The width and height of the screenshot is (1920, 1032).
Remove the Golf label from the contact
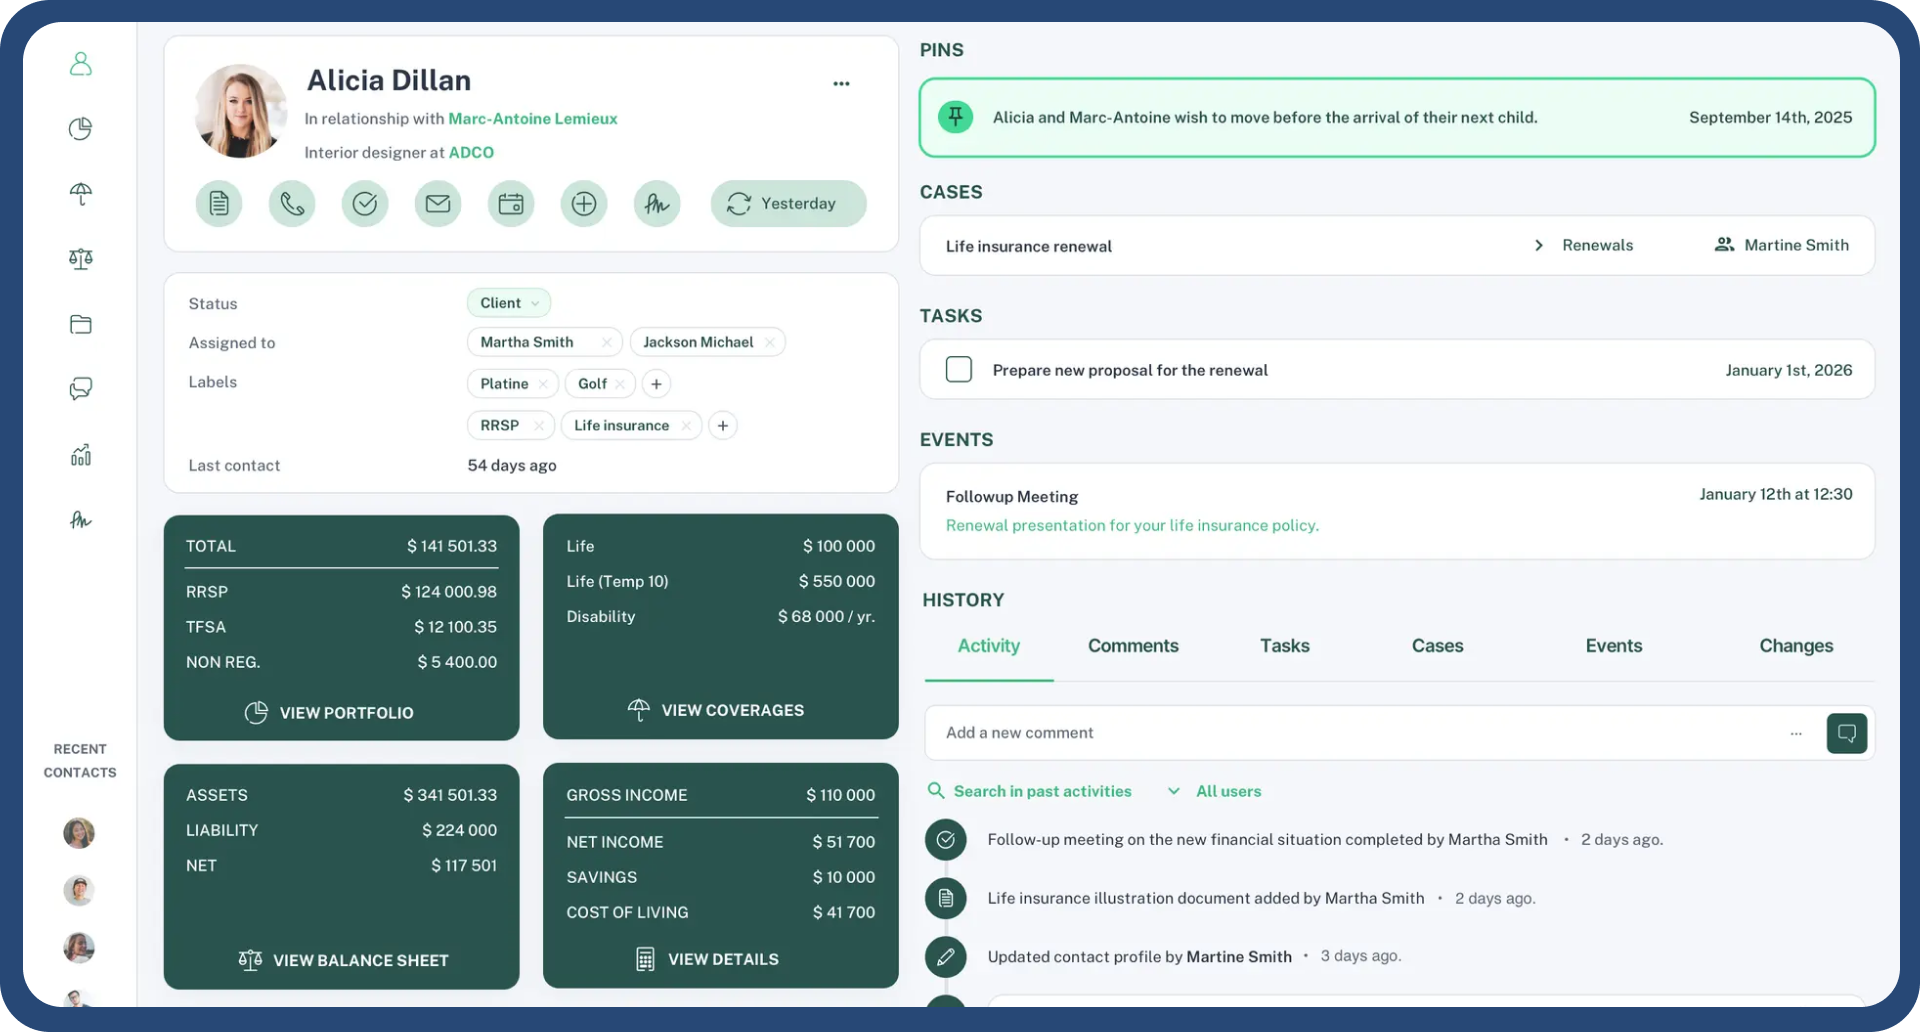[620, 383]
